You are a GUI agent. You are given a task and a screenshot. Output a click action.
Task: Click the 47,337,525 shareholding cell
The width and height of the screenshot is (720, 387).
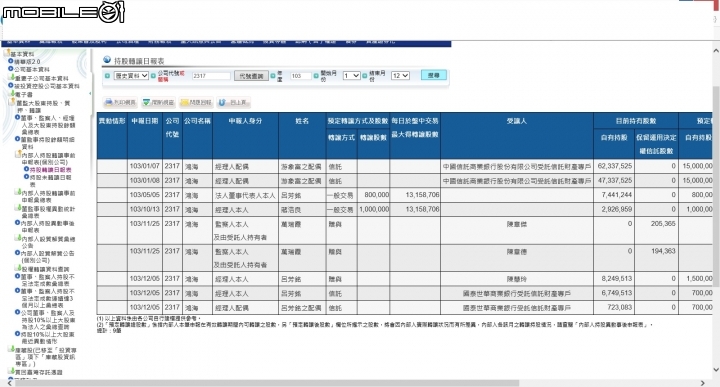point(614,180)
